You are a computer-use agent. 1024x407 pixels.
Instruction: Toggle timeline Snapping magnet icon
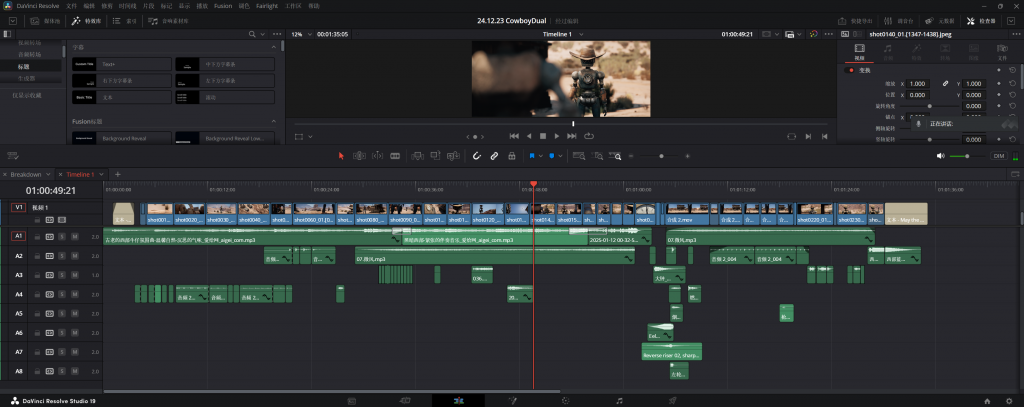click(x=477, y=156)
